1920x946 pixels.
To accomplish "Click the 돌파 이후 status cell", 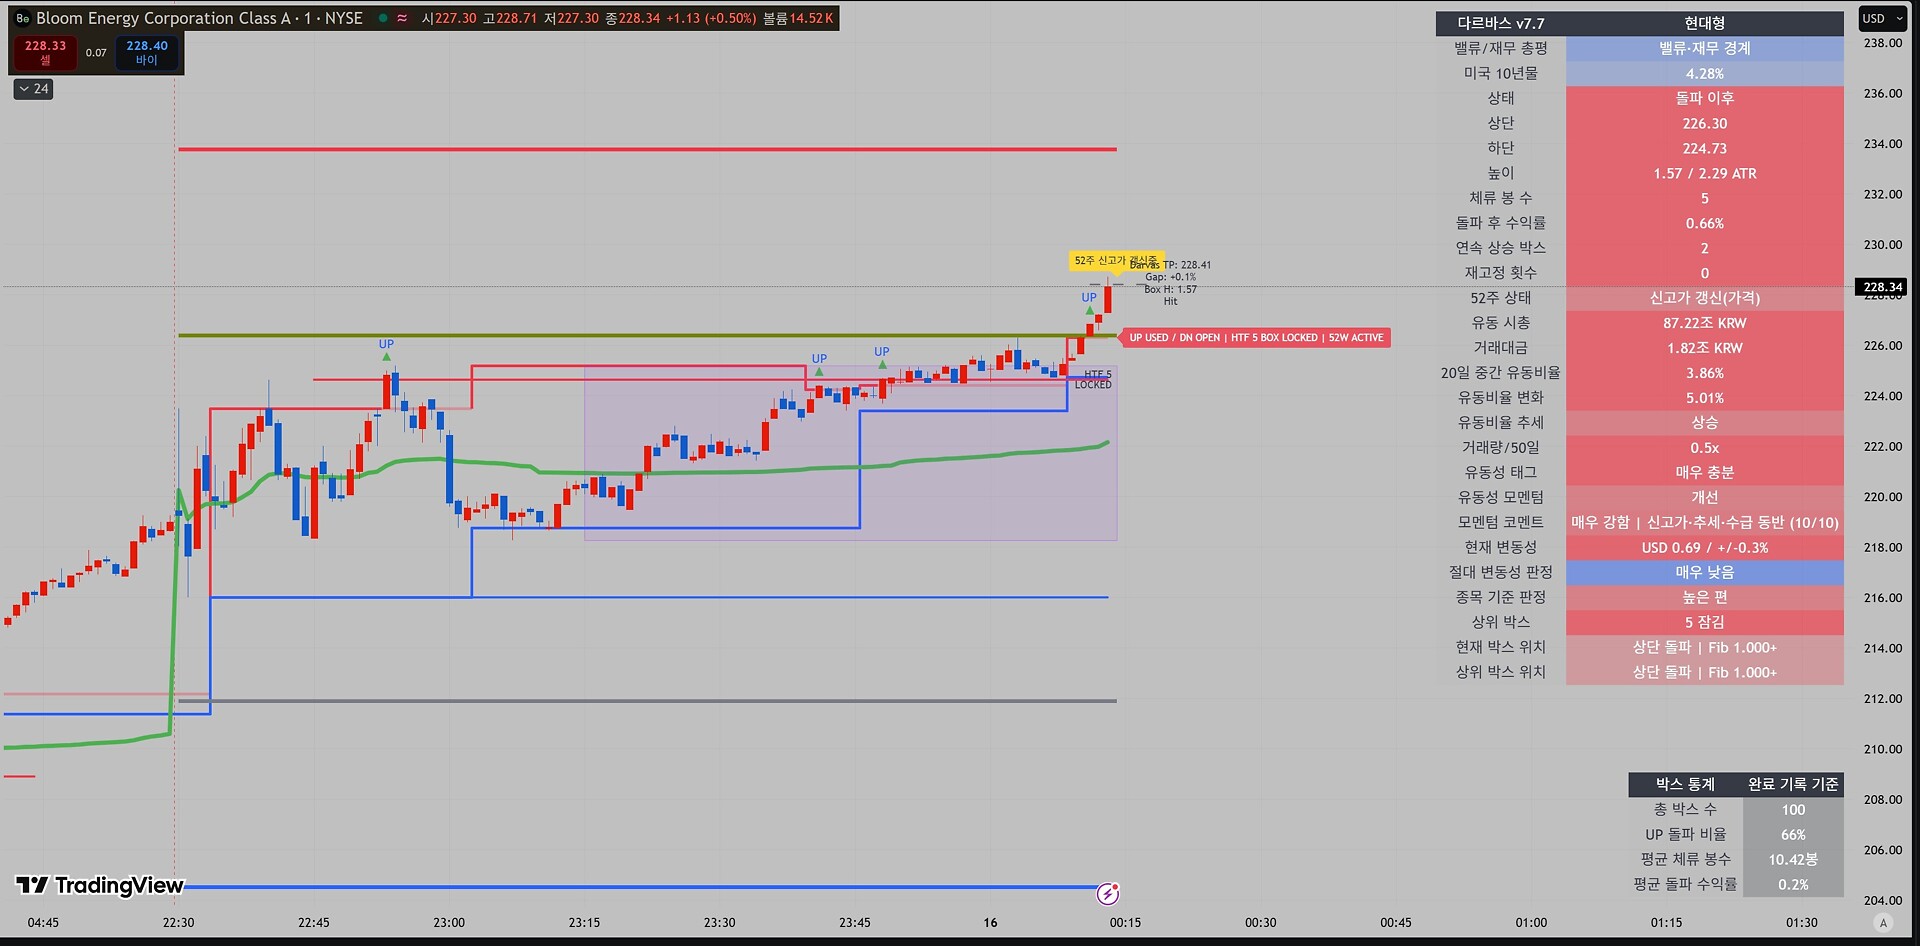I will point(1704,98).
